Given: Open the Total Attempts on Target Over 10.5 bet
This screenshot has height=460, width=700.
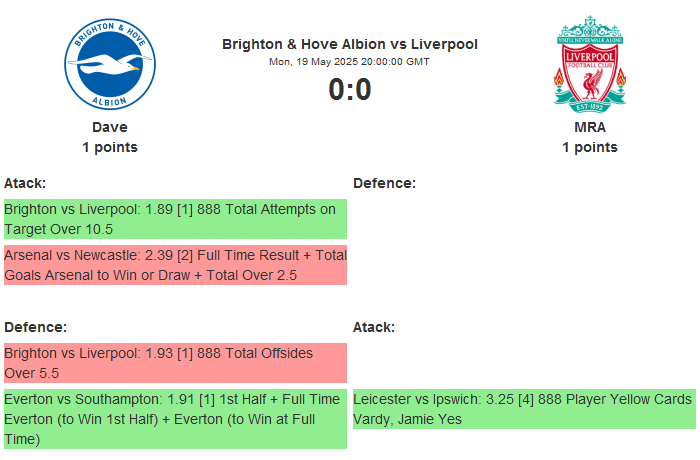Looking at the screenshot, I should [175, 219].
